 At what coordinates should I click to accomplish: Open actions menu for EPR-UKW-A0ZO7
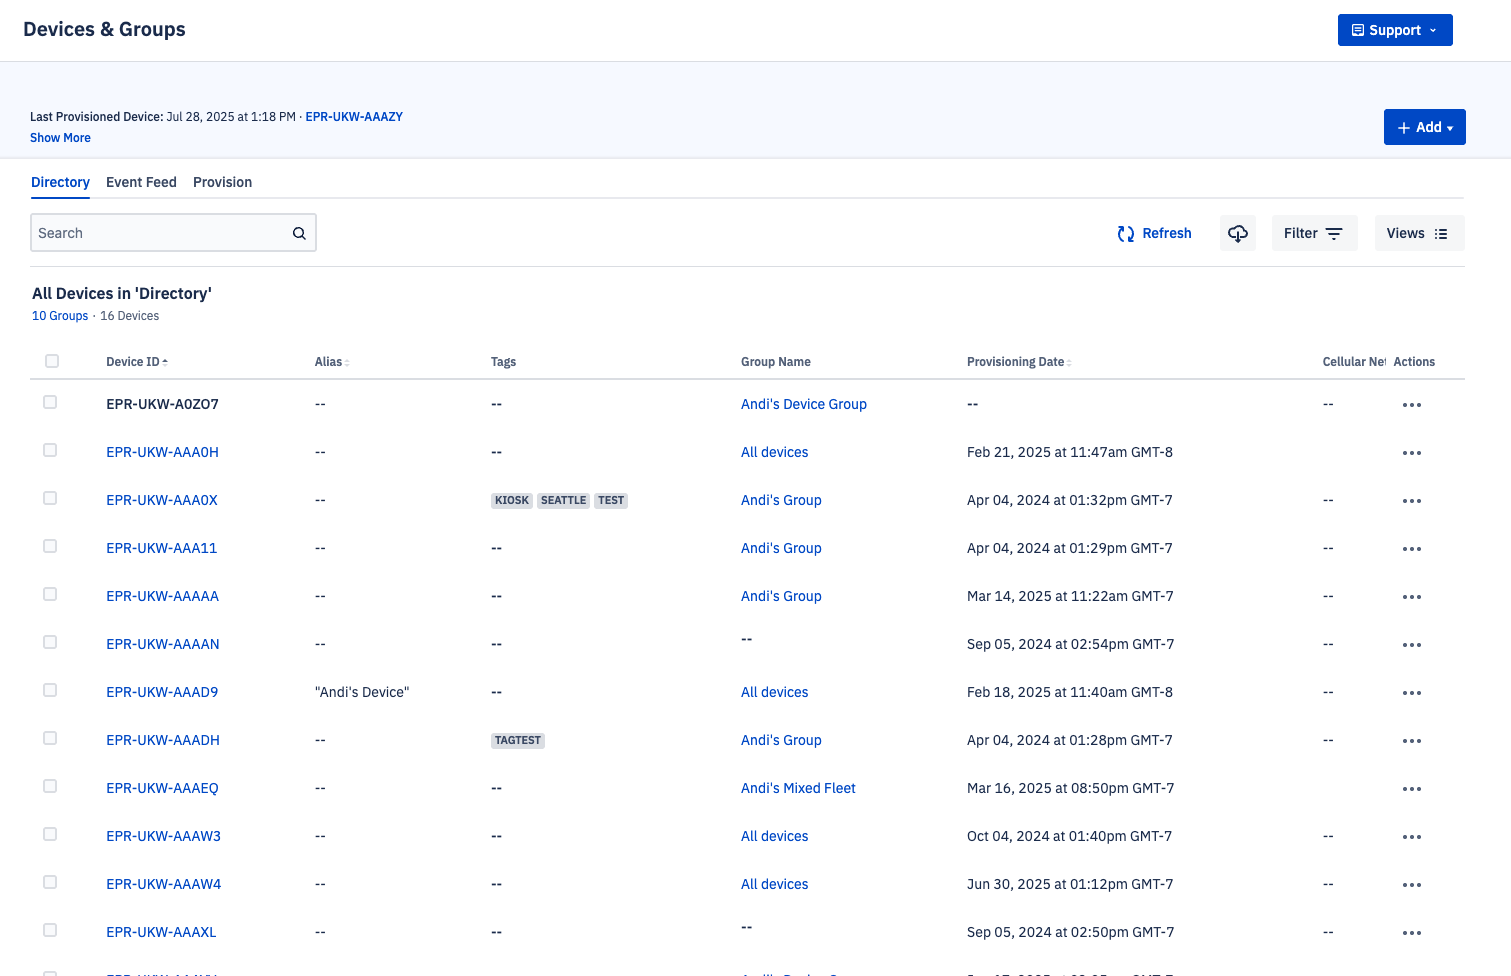coord(1411,405)
